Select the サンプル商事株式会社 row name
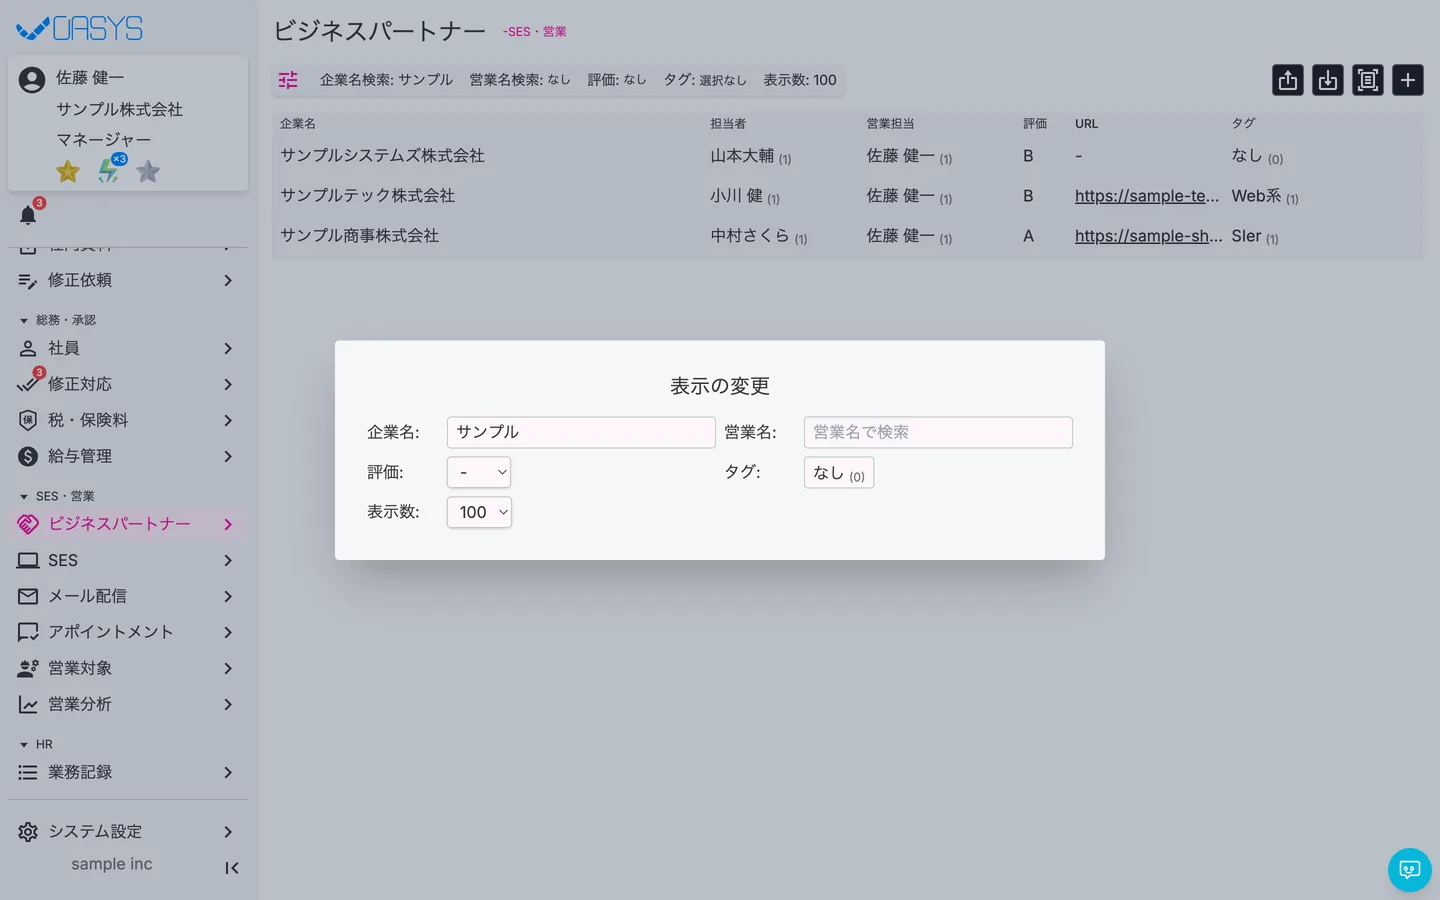The image size is (1440, 900). click(x=360, y=236)
